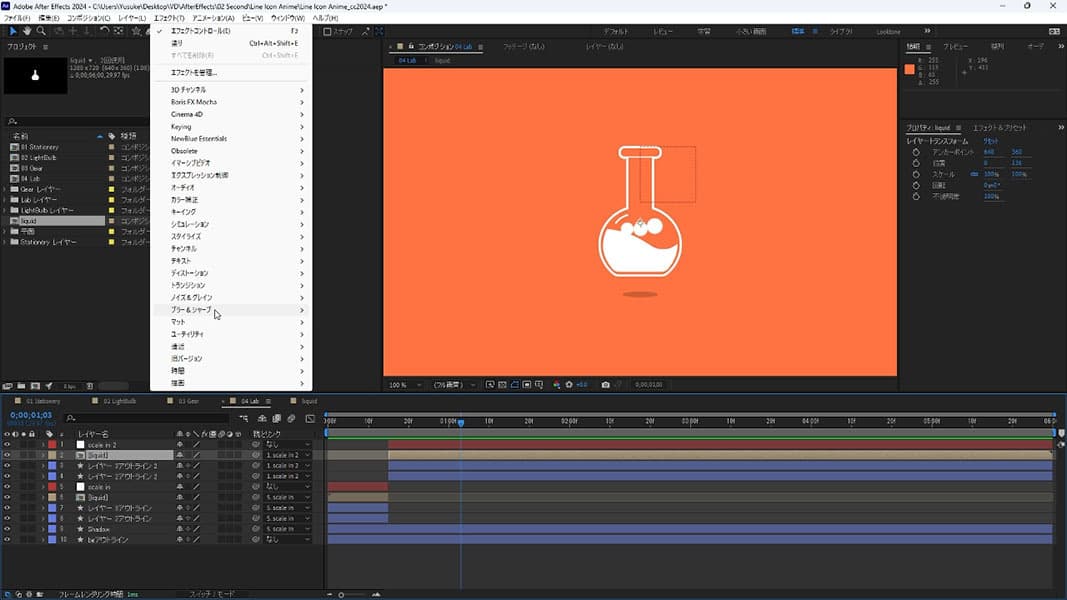The image size is (1067, 600).
Task: Click the new folder icon in Project panel
Action: point(20,386)
